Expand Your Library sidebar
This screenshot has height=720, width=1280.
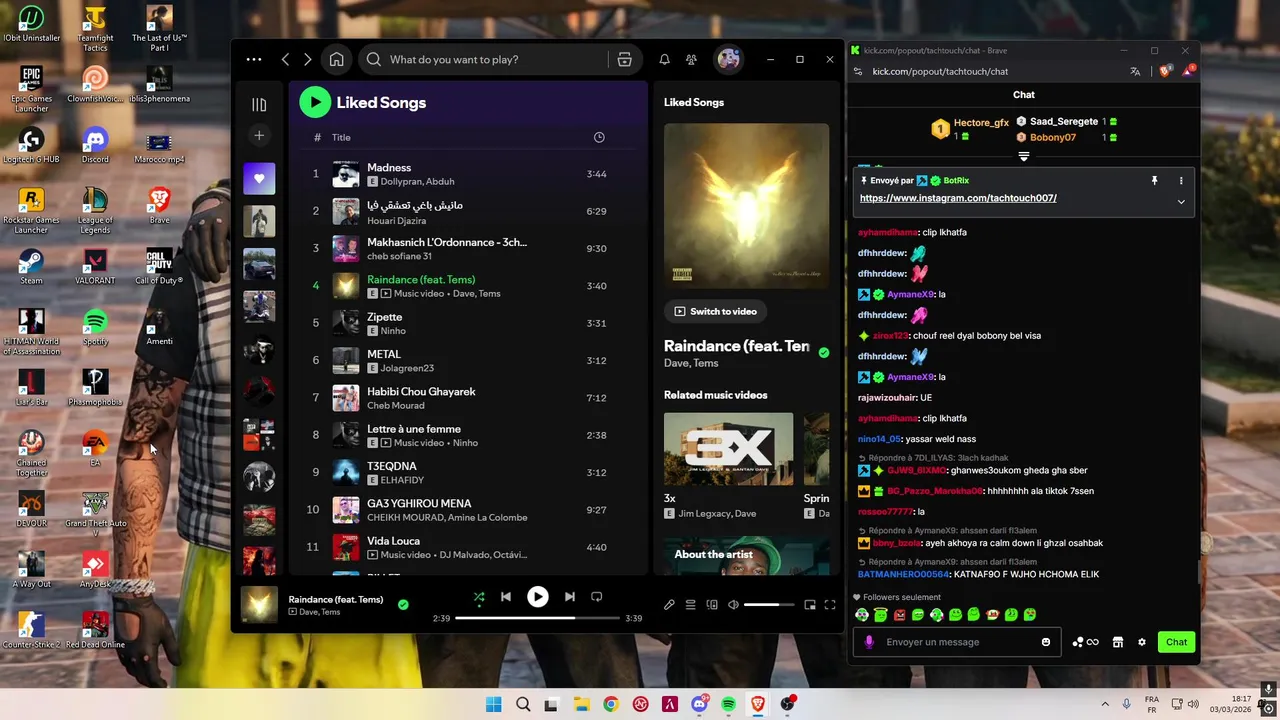pos(259,104)
